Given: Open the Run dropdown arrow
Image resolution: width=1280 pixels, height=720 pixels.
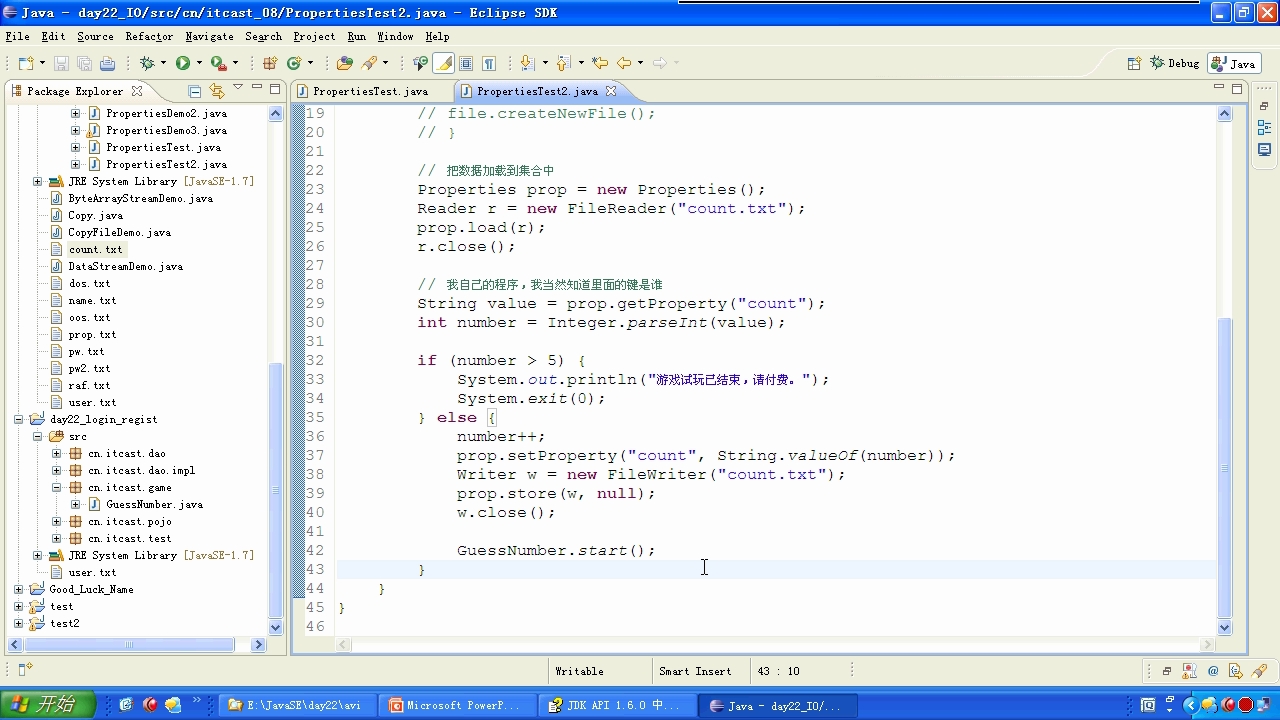Looking at the screenshot, I should pyautogui.click(x=198, y=63).
